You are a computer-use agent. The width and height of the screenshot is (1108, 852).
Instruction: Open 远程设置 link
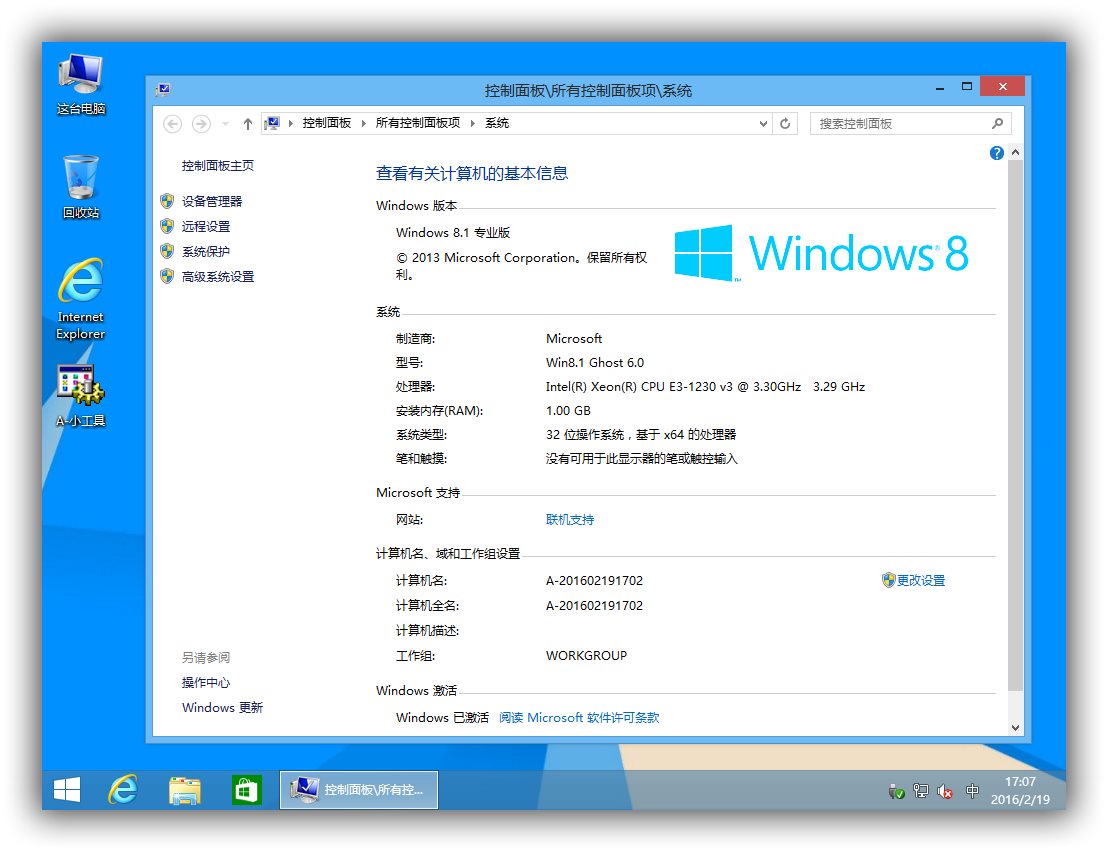point(206,226)
